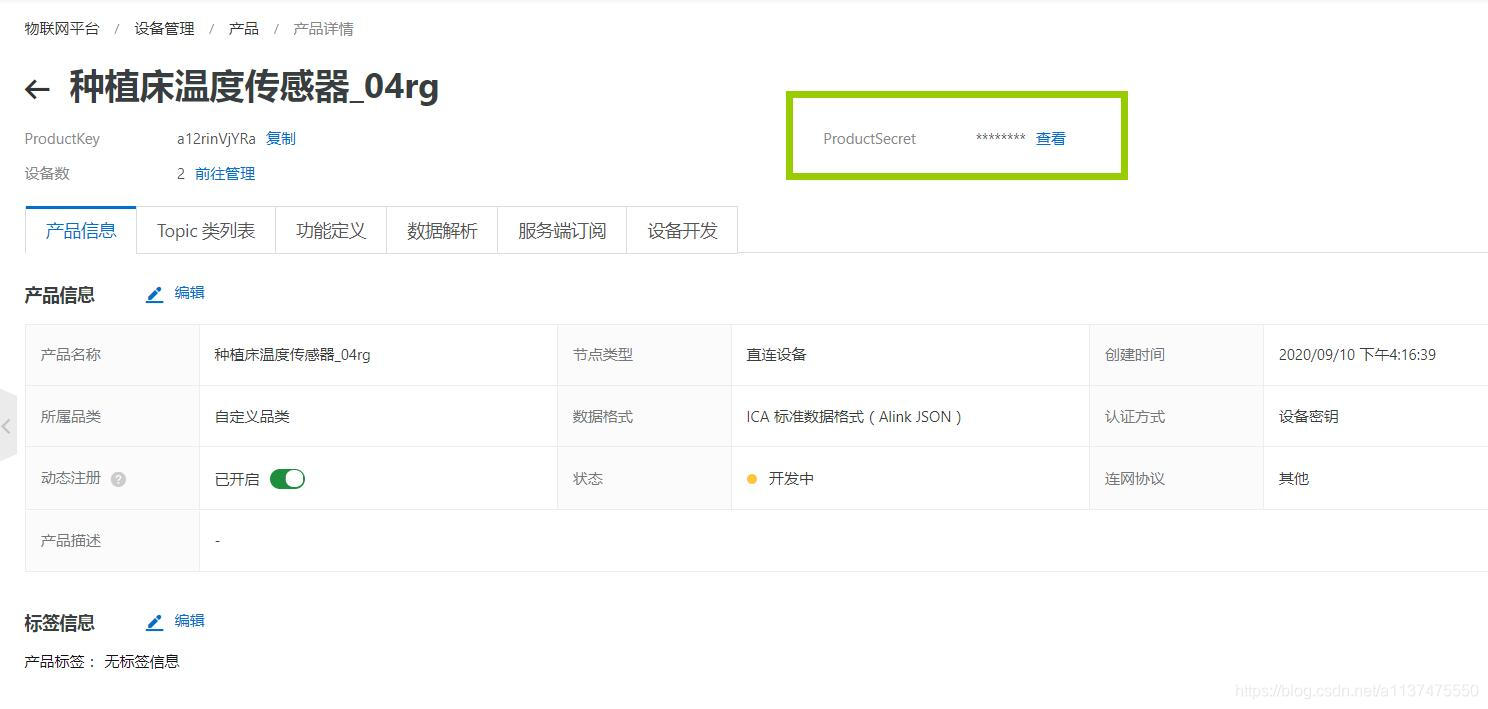This screenshot has width=1488, height=709.
Task: Click the help question mark beside 动态注册
Action: click(x=119, y=479)
